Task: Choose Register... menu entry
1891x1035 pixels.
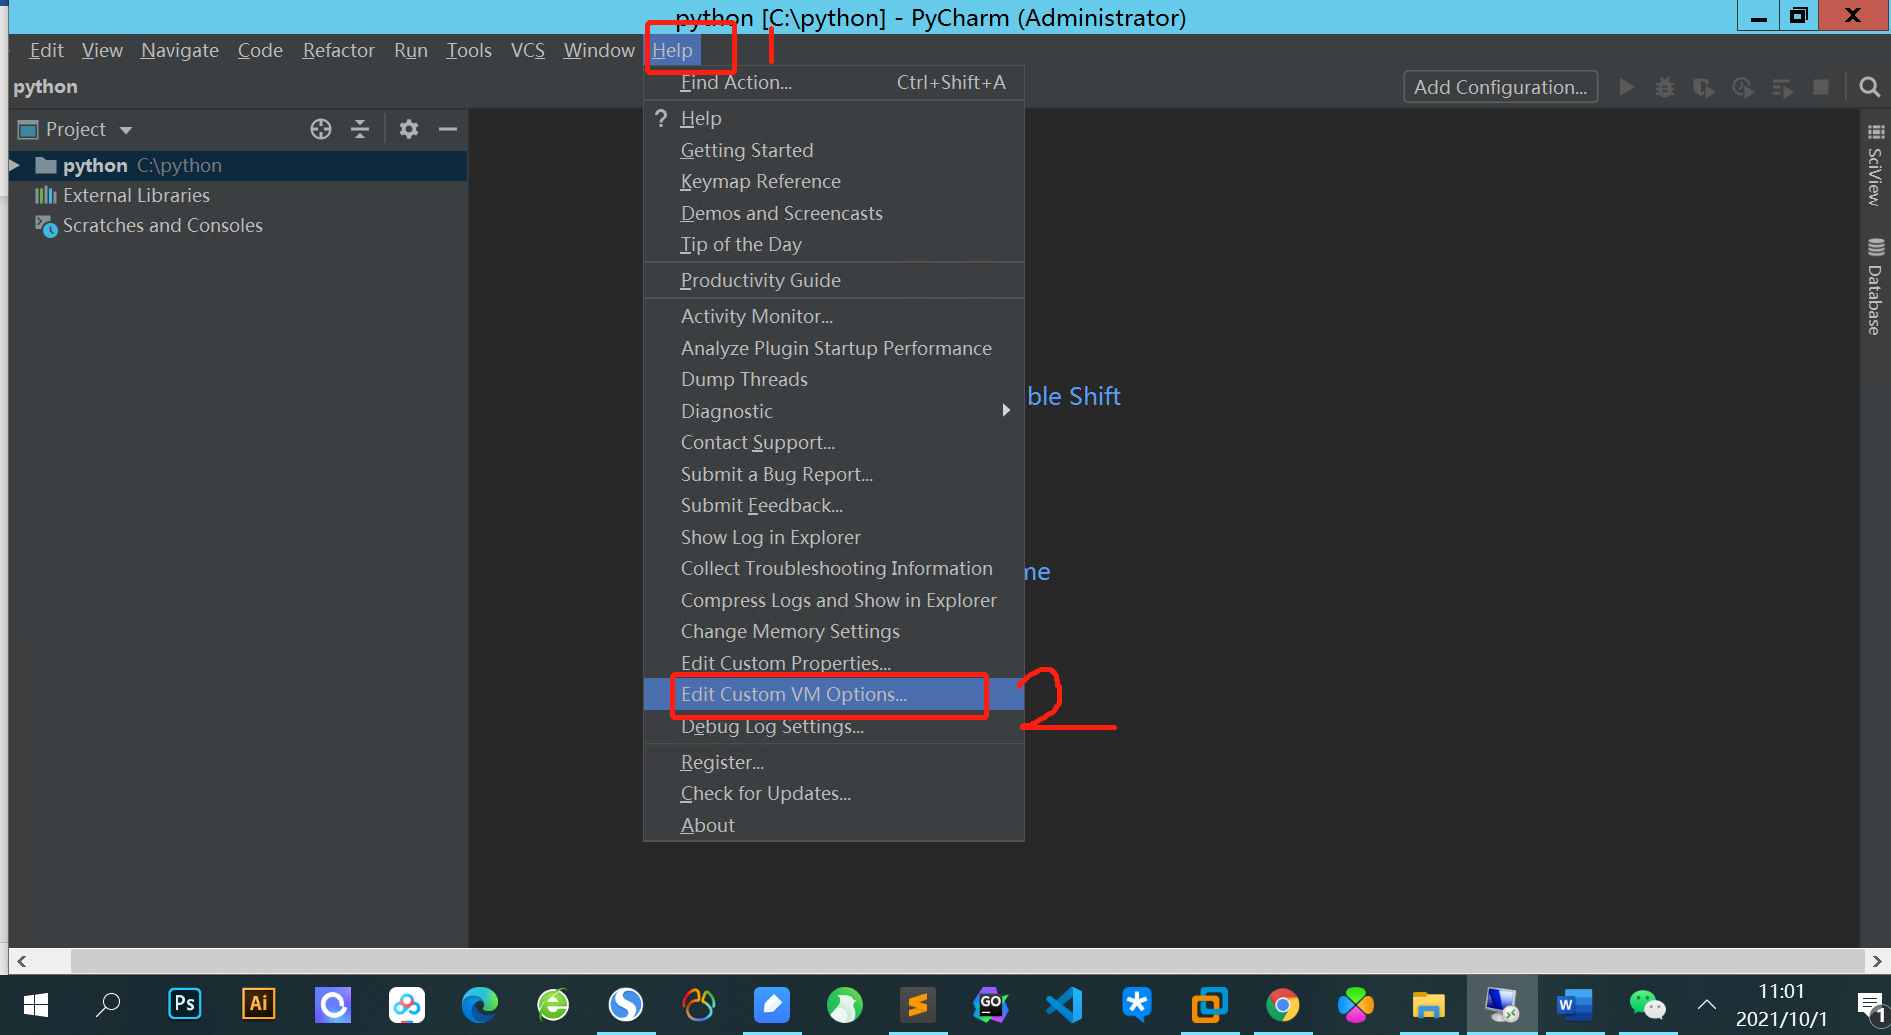Action: tap(834, 762)
